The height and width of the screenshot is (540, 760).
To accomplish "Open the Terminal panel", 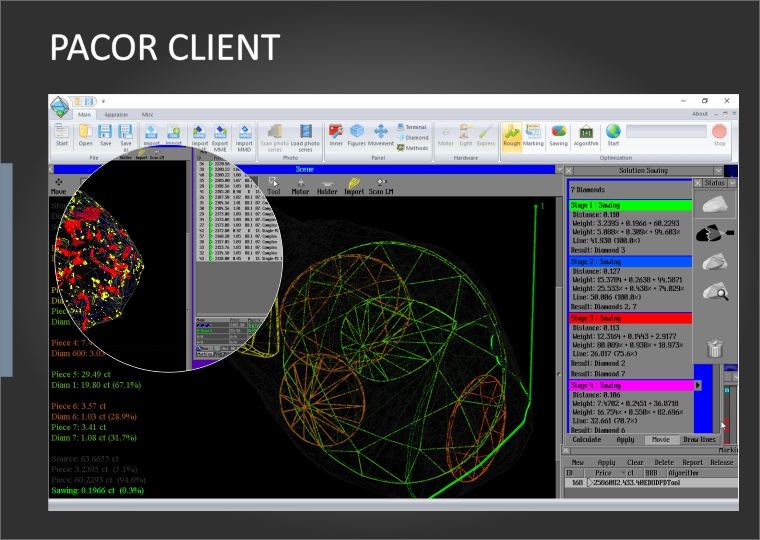I will coord(412,127).
